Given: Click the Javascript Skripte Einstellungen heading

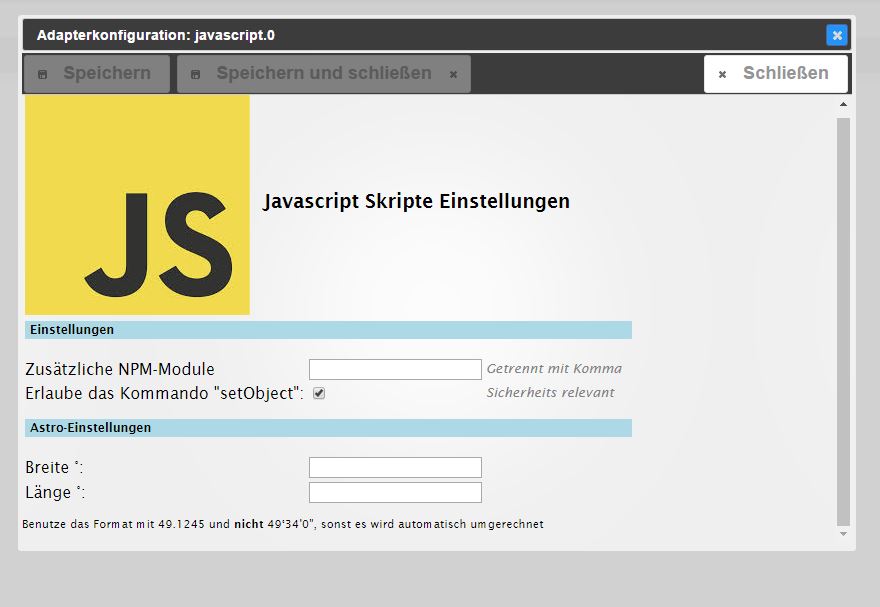Looking at the screenshot, I should 416,201.
